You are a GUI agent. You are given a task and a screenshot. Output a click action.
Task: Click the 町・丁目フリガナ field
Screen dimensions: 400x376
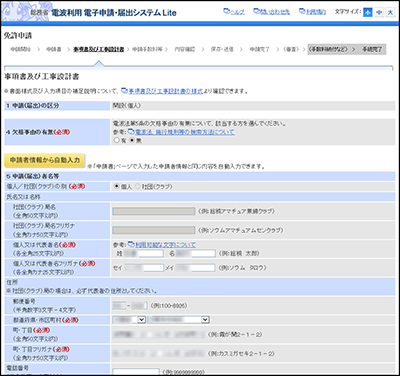tap(159, 353)
